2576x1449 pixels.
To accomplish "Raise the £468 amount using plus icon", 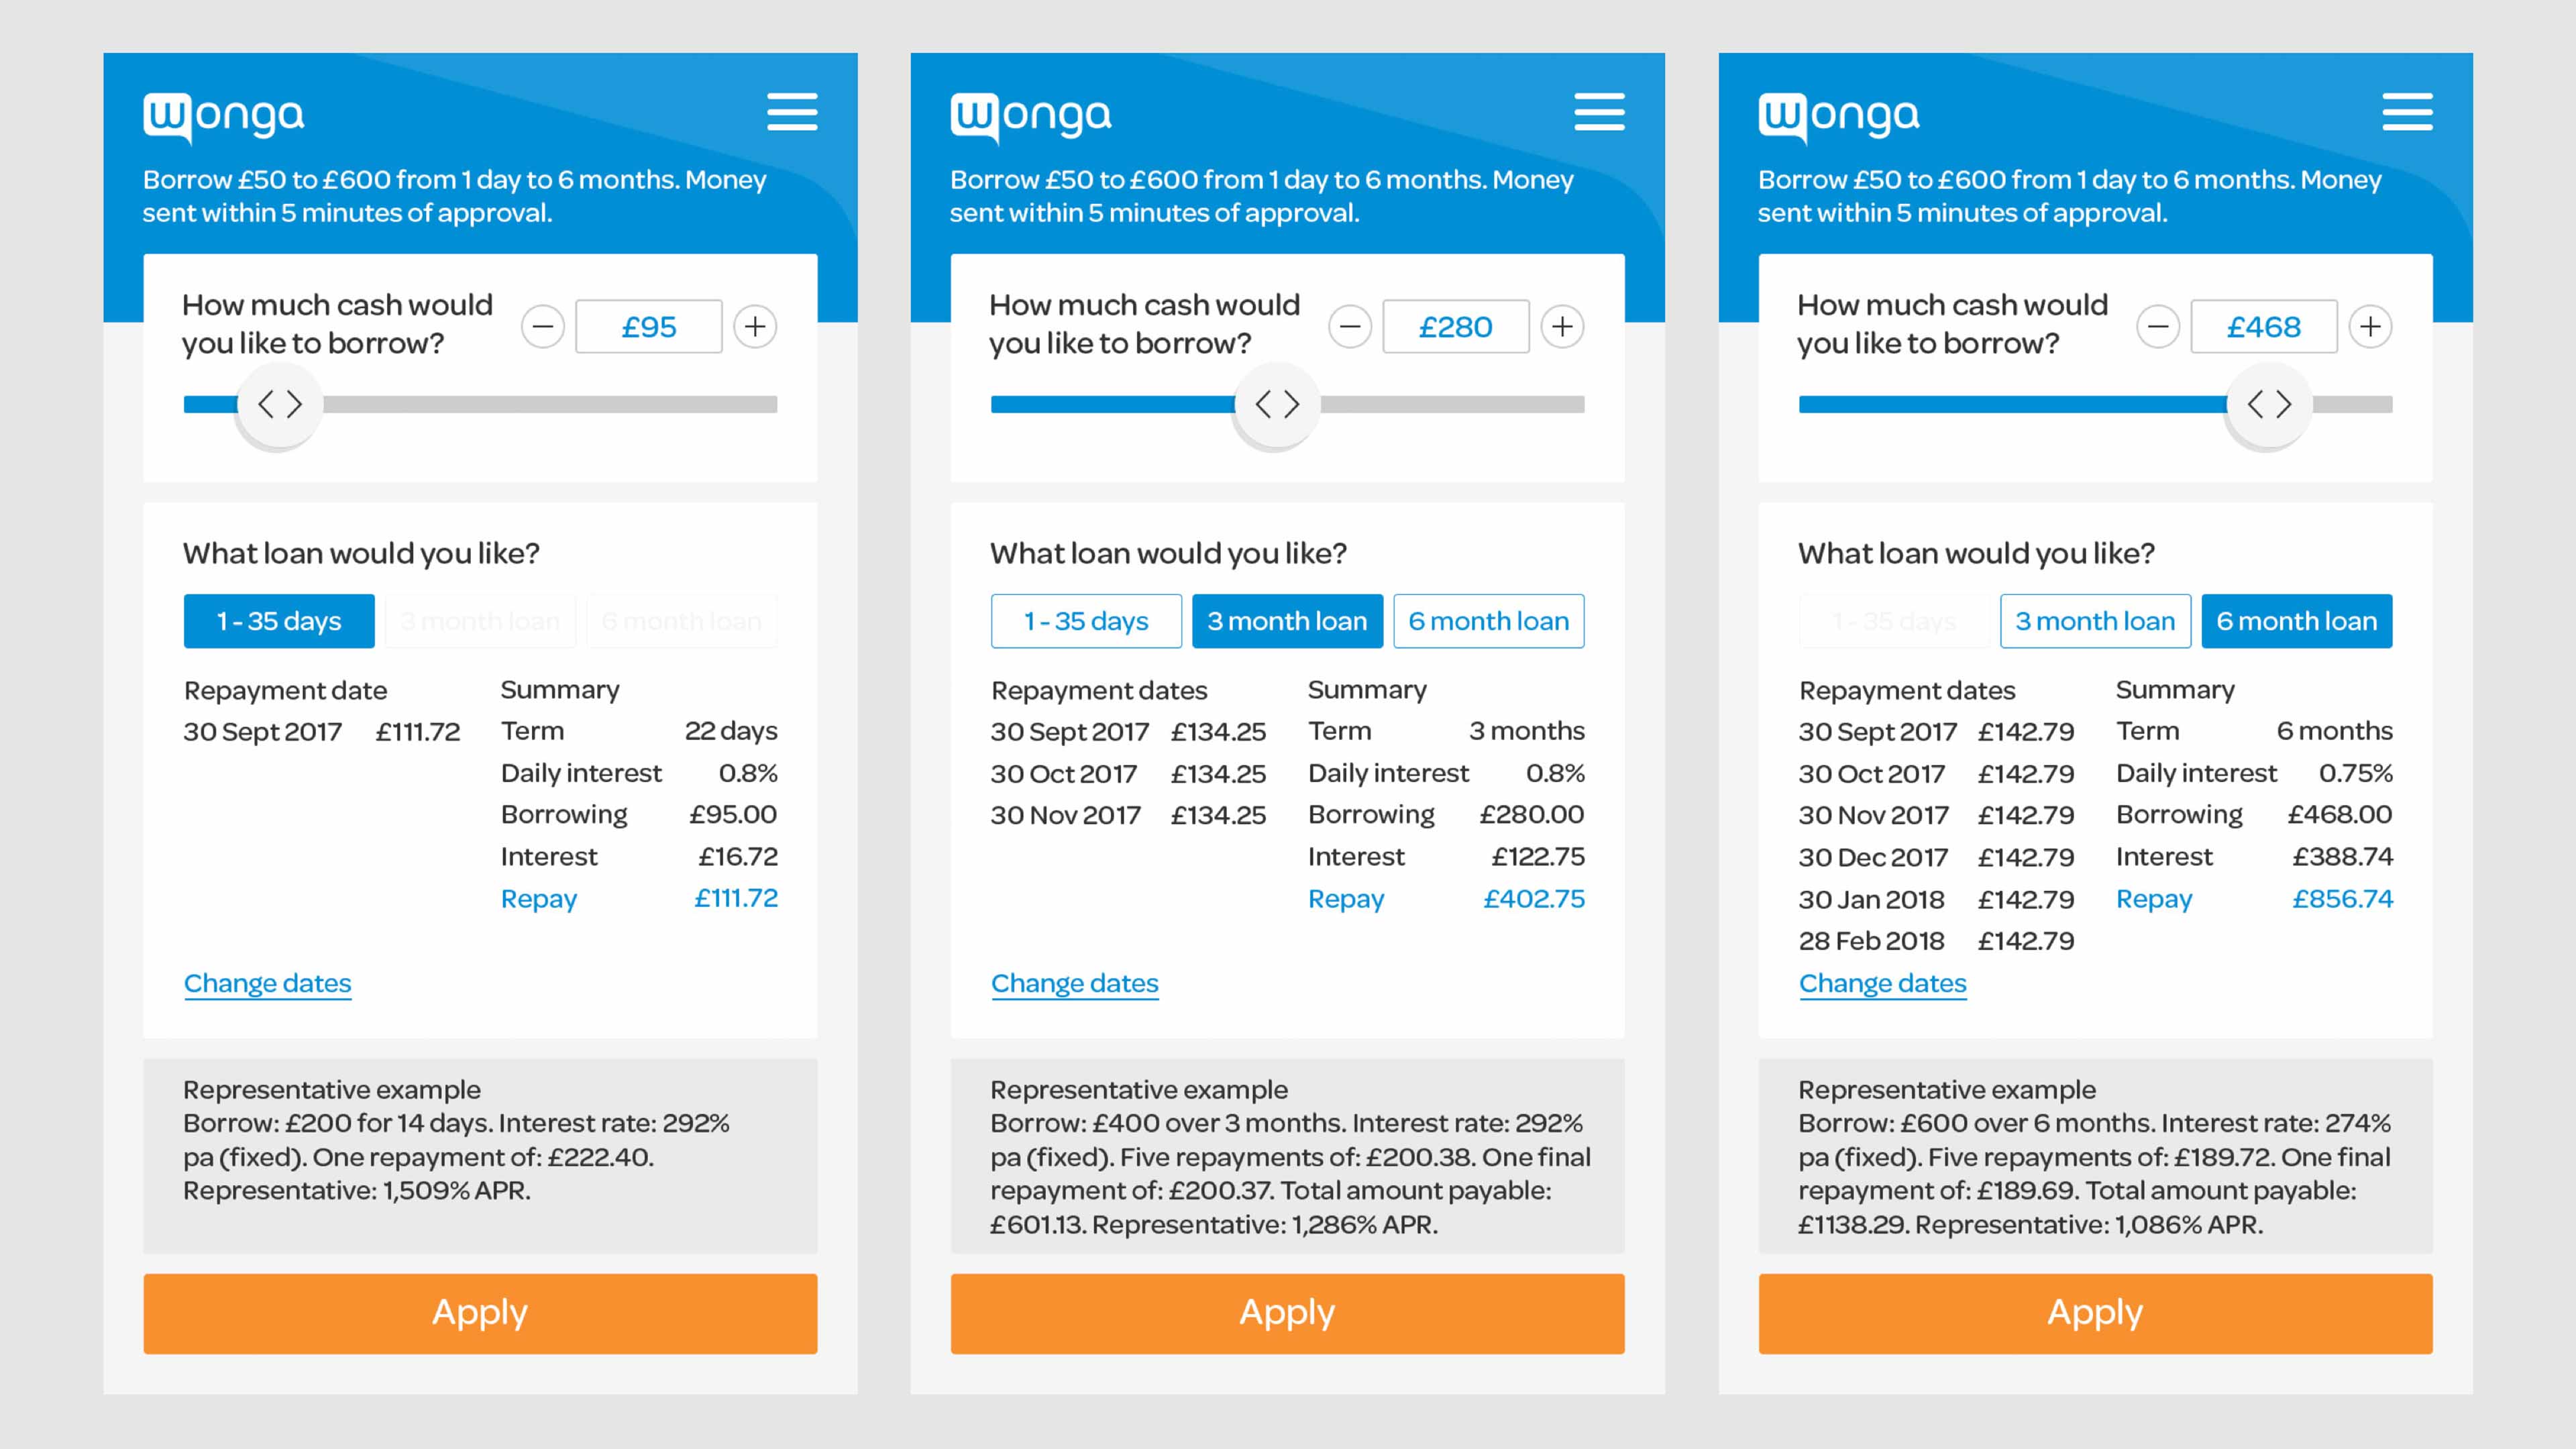I will (x=2370, y=327).
